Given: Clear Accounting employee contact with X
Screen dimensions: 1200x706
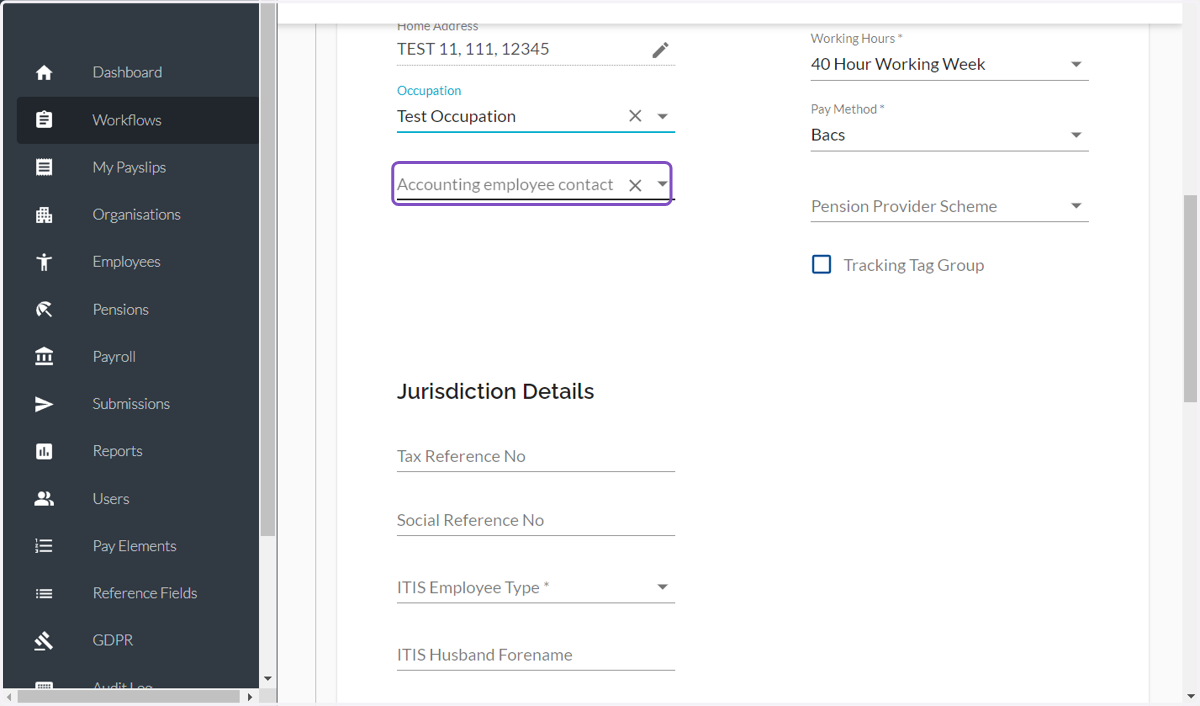Looking at the screenshot, I should pos(635,185).
